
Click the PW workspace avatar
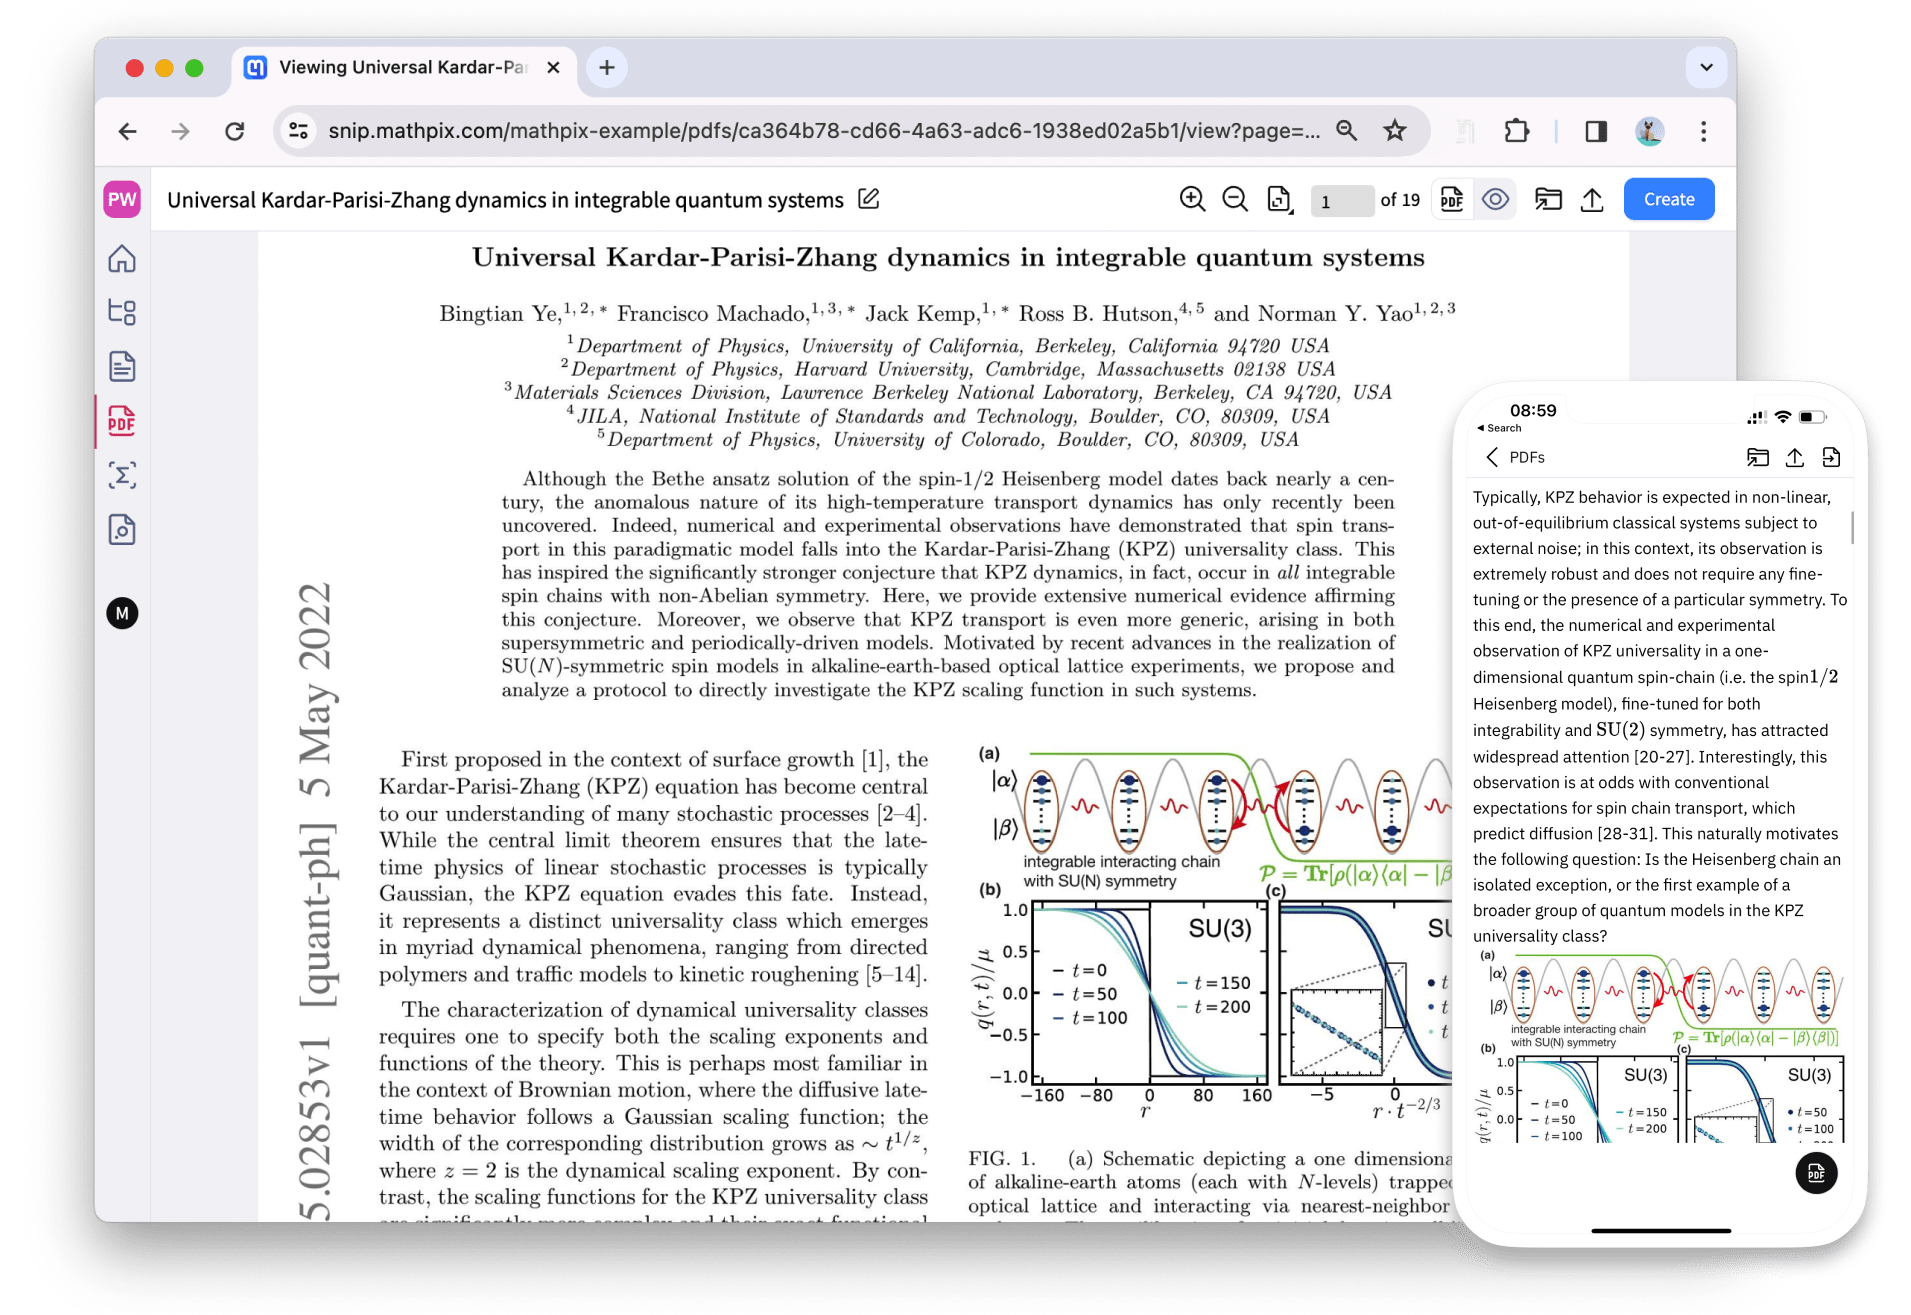122,199
